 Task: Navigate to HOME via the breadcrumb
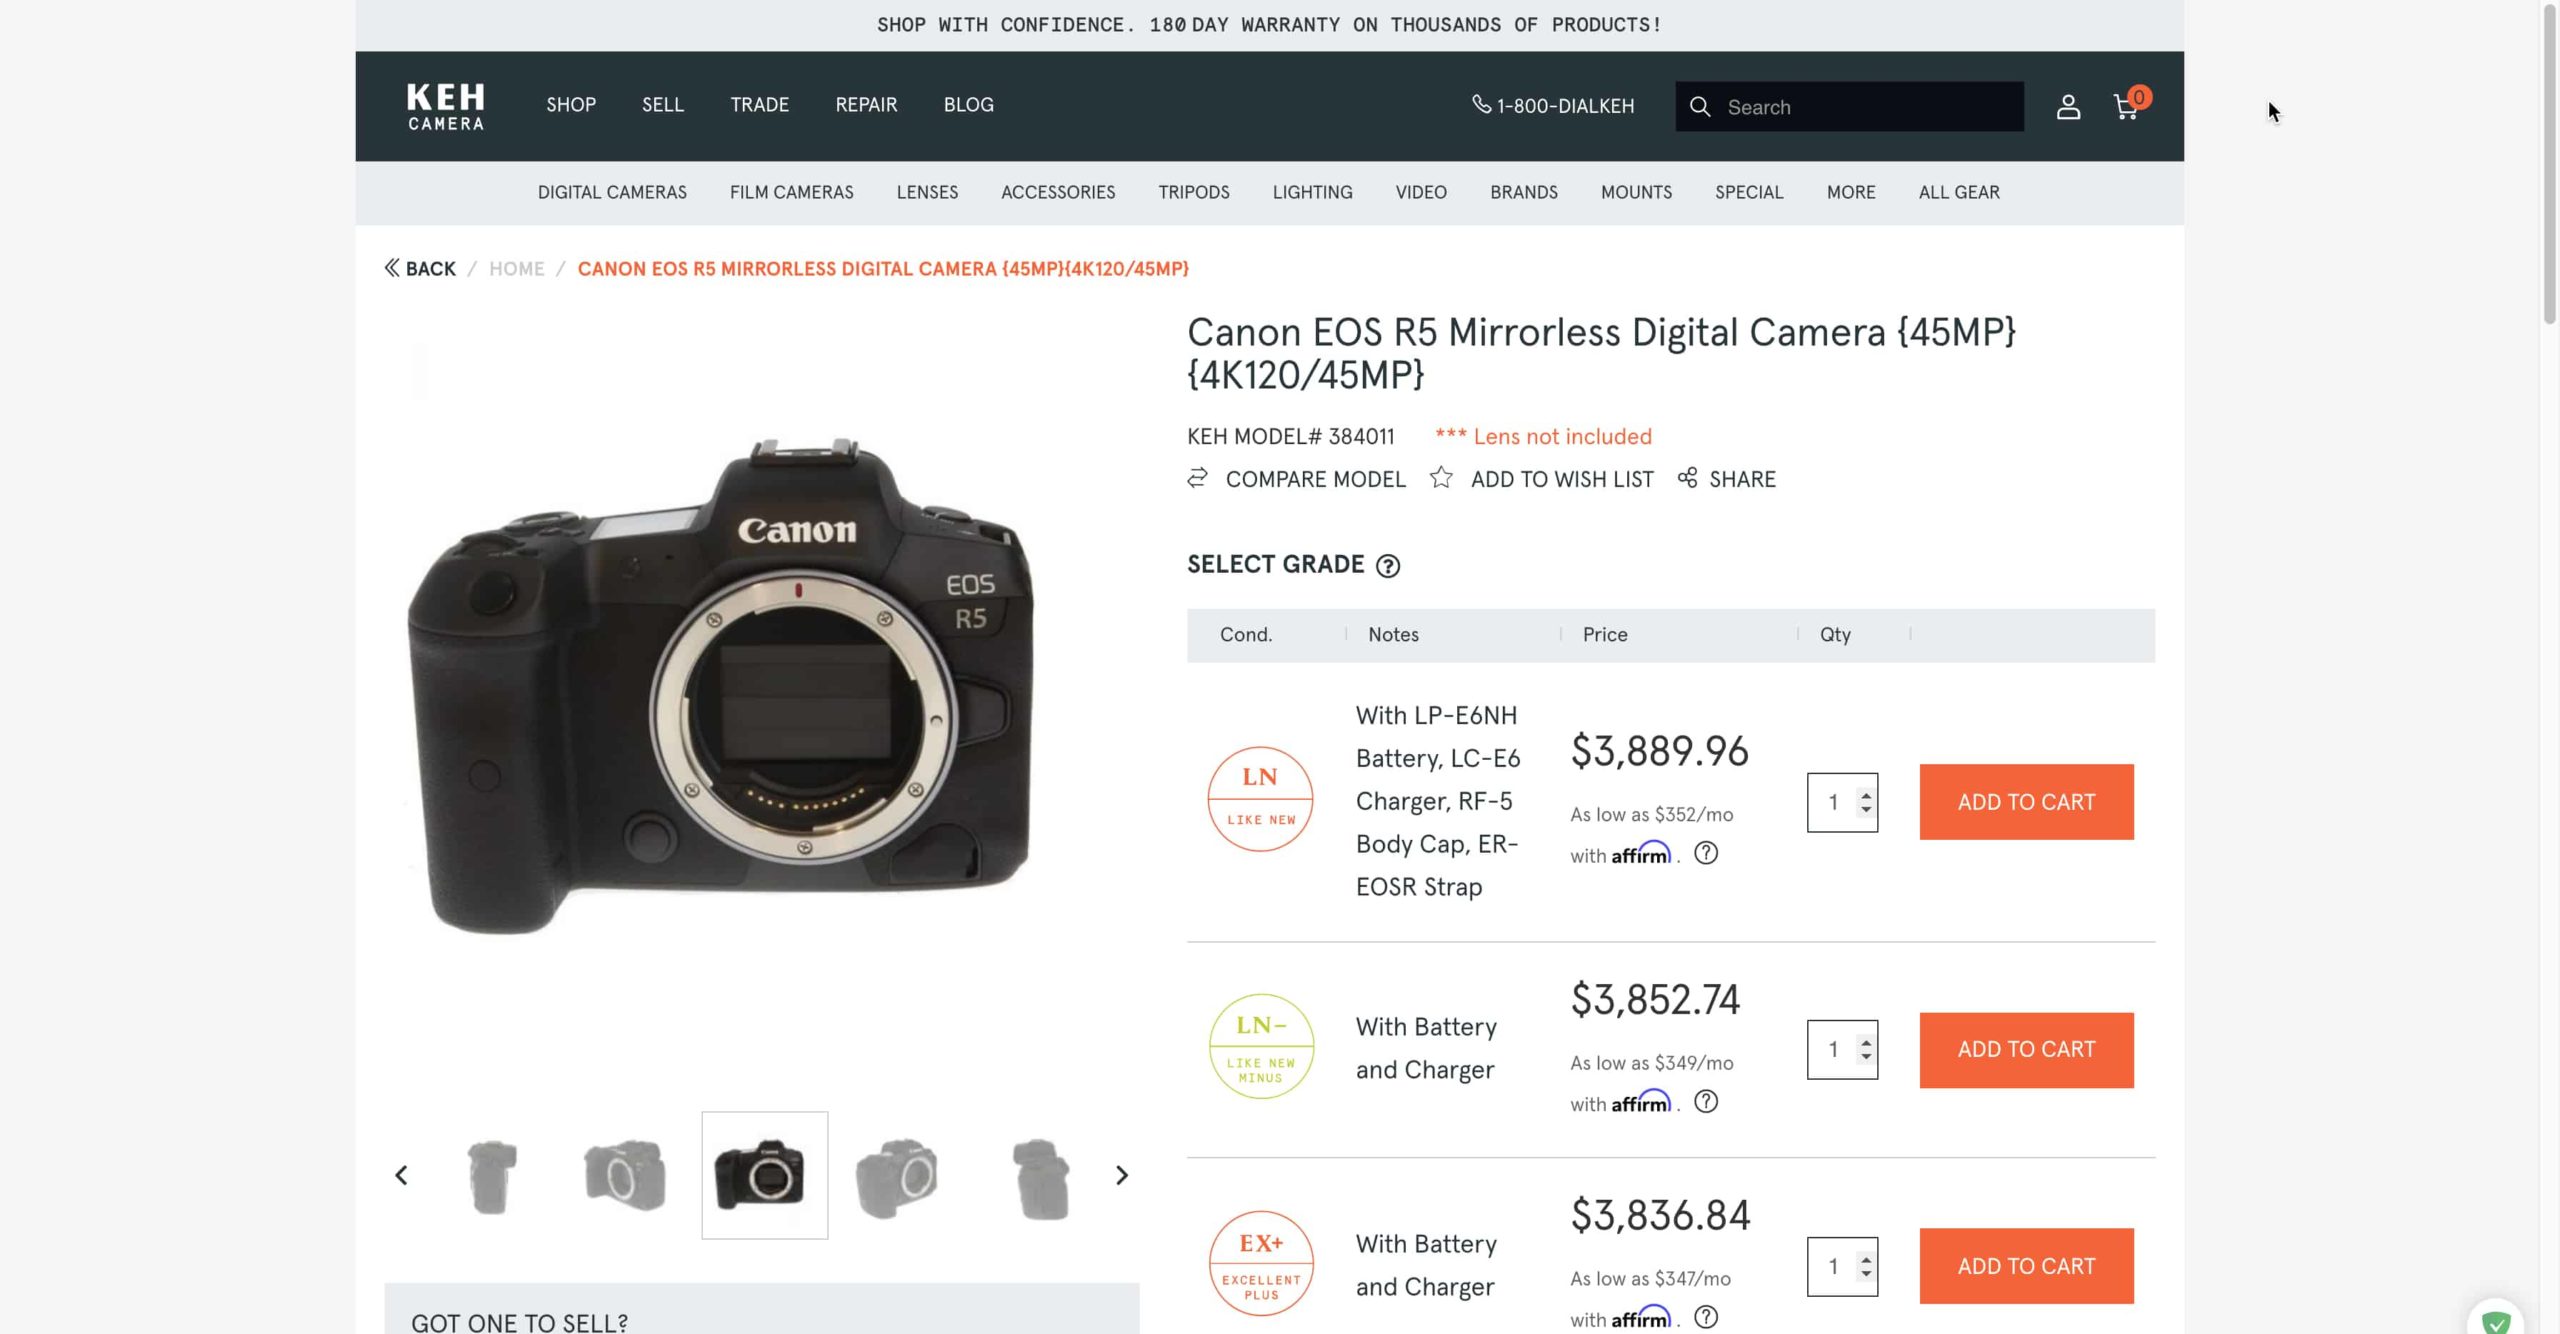(516, 268)
